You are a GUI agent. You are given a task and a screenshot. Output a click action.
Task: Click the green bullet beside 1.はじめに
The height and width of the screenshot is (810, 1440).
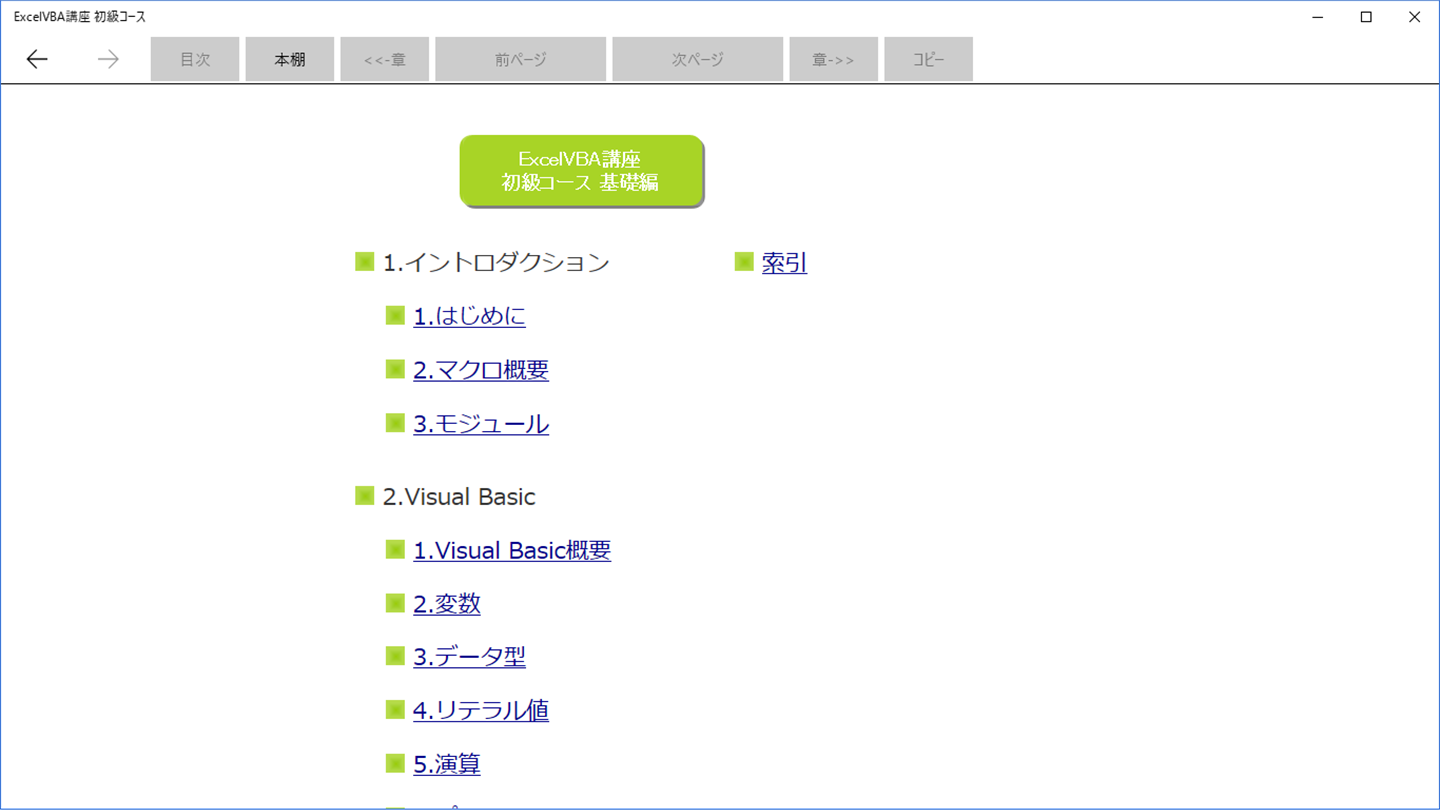(x=395, y=316)
